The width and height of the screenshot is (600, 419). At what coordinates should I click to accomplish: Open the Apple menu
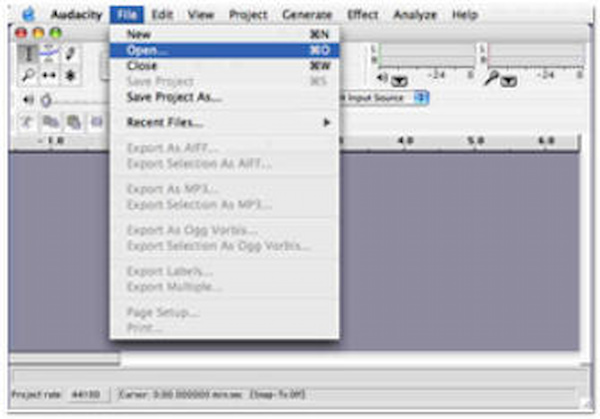click(28, 15)
